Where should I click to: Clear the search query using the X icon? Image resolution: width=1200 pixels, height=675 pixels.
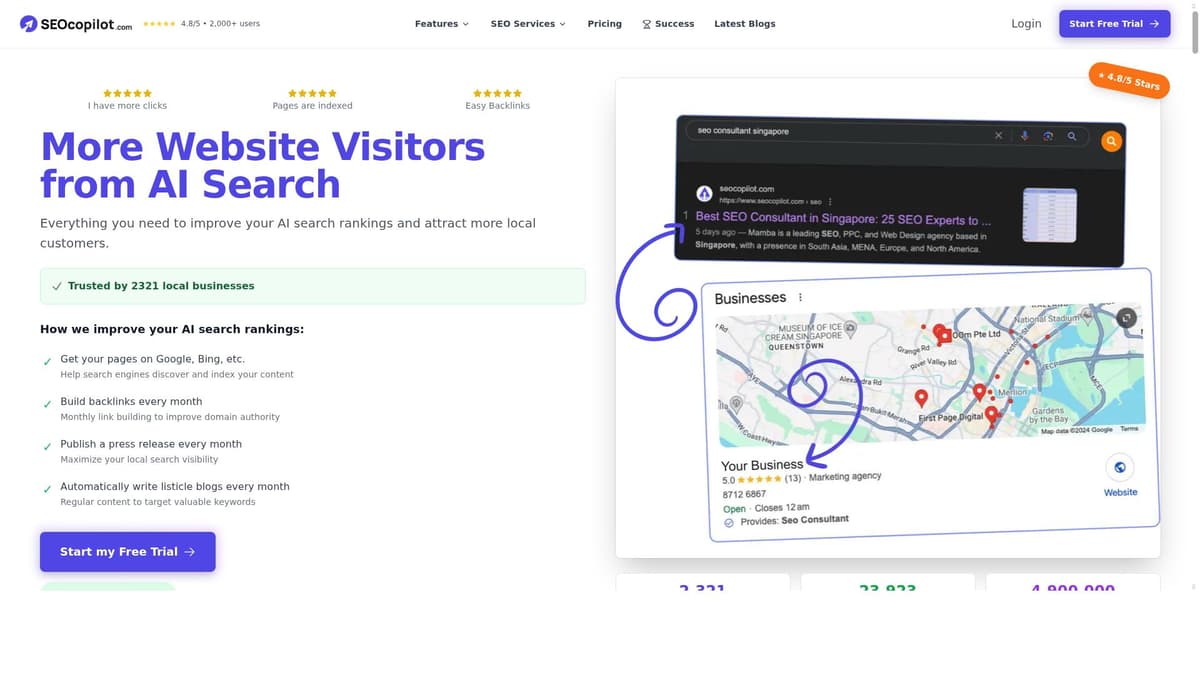tap(998, 135)
